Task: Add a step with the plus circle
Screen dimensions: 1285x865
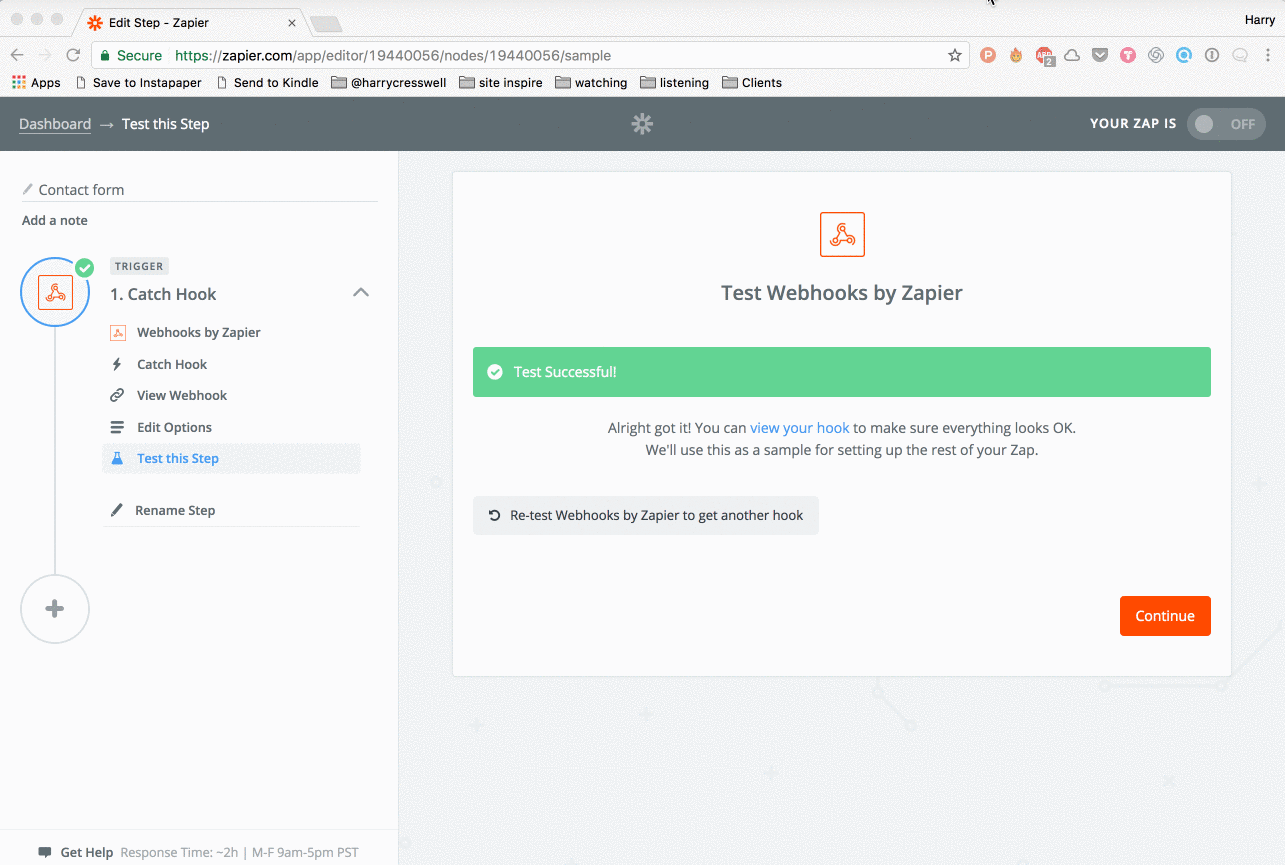Action: [x=55, y=609]
